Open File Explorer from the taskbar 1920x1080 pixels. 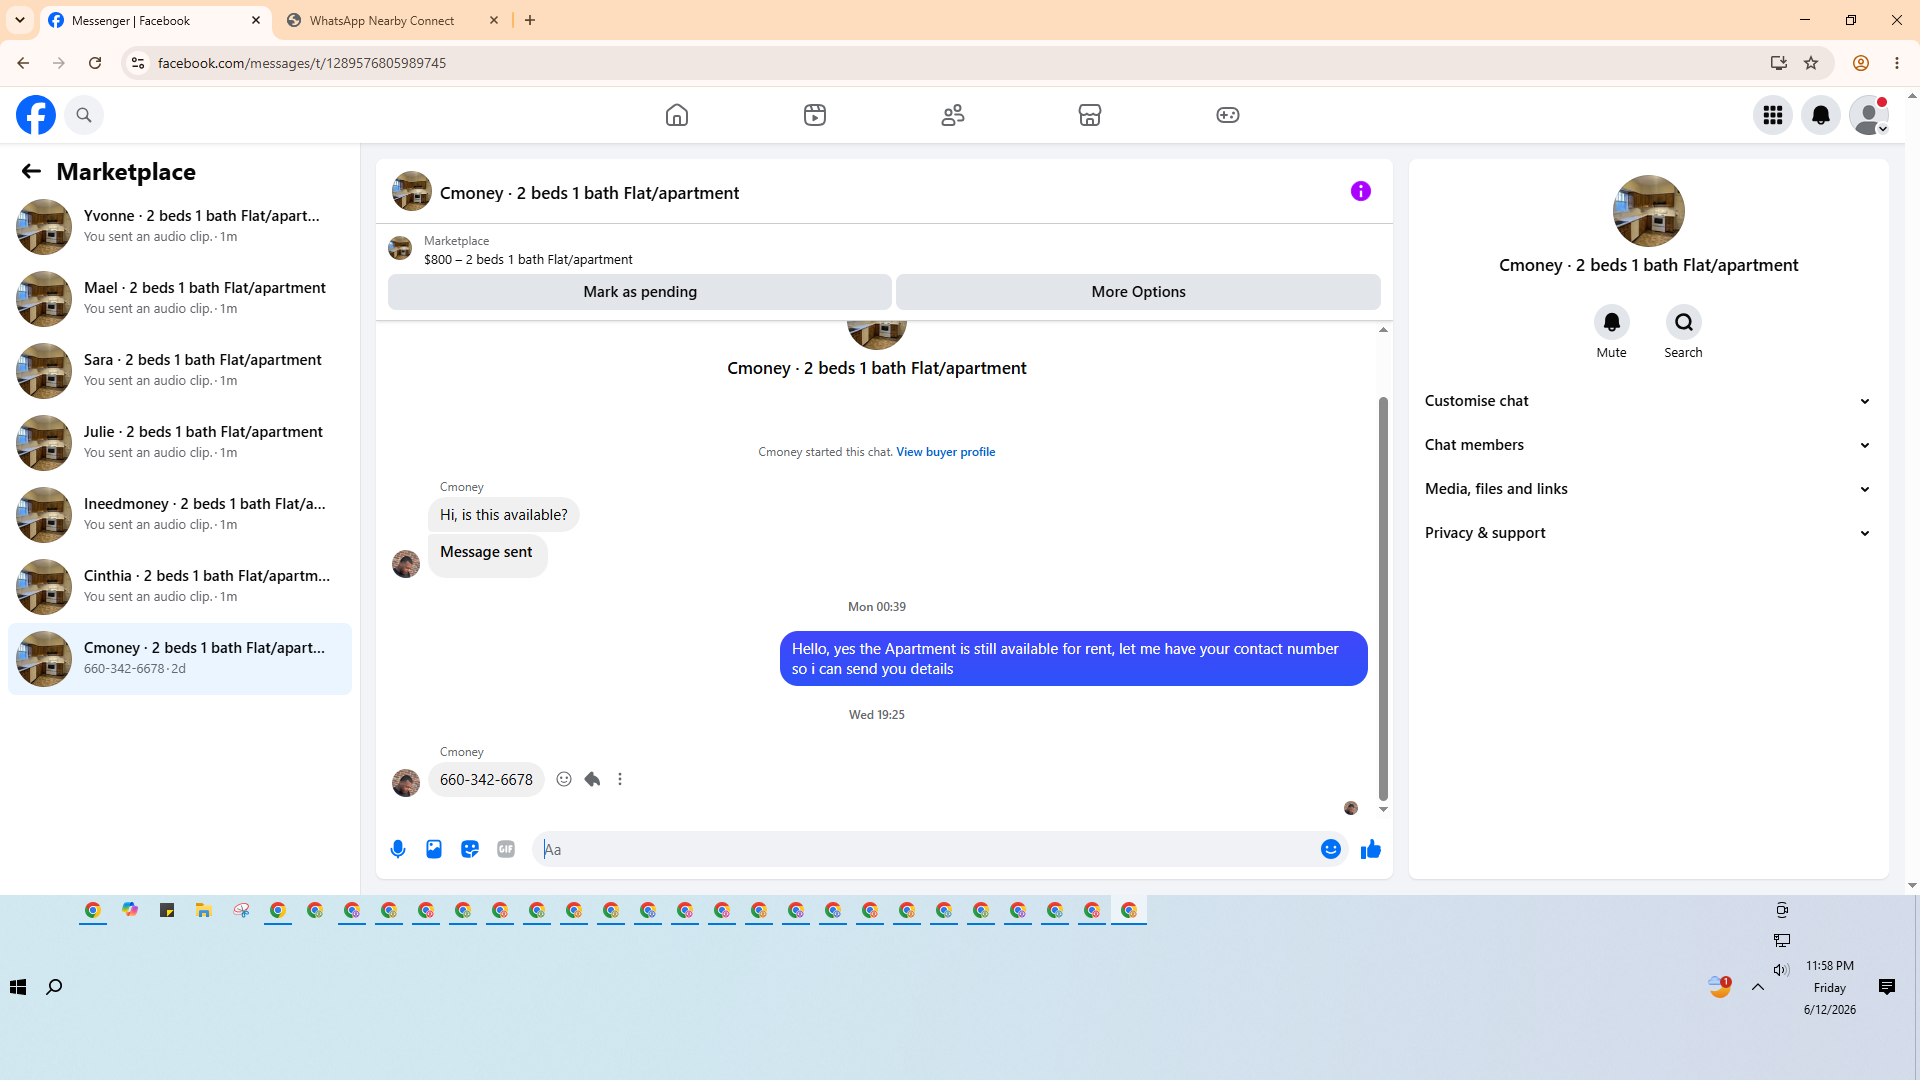pos(204,910)
